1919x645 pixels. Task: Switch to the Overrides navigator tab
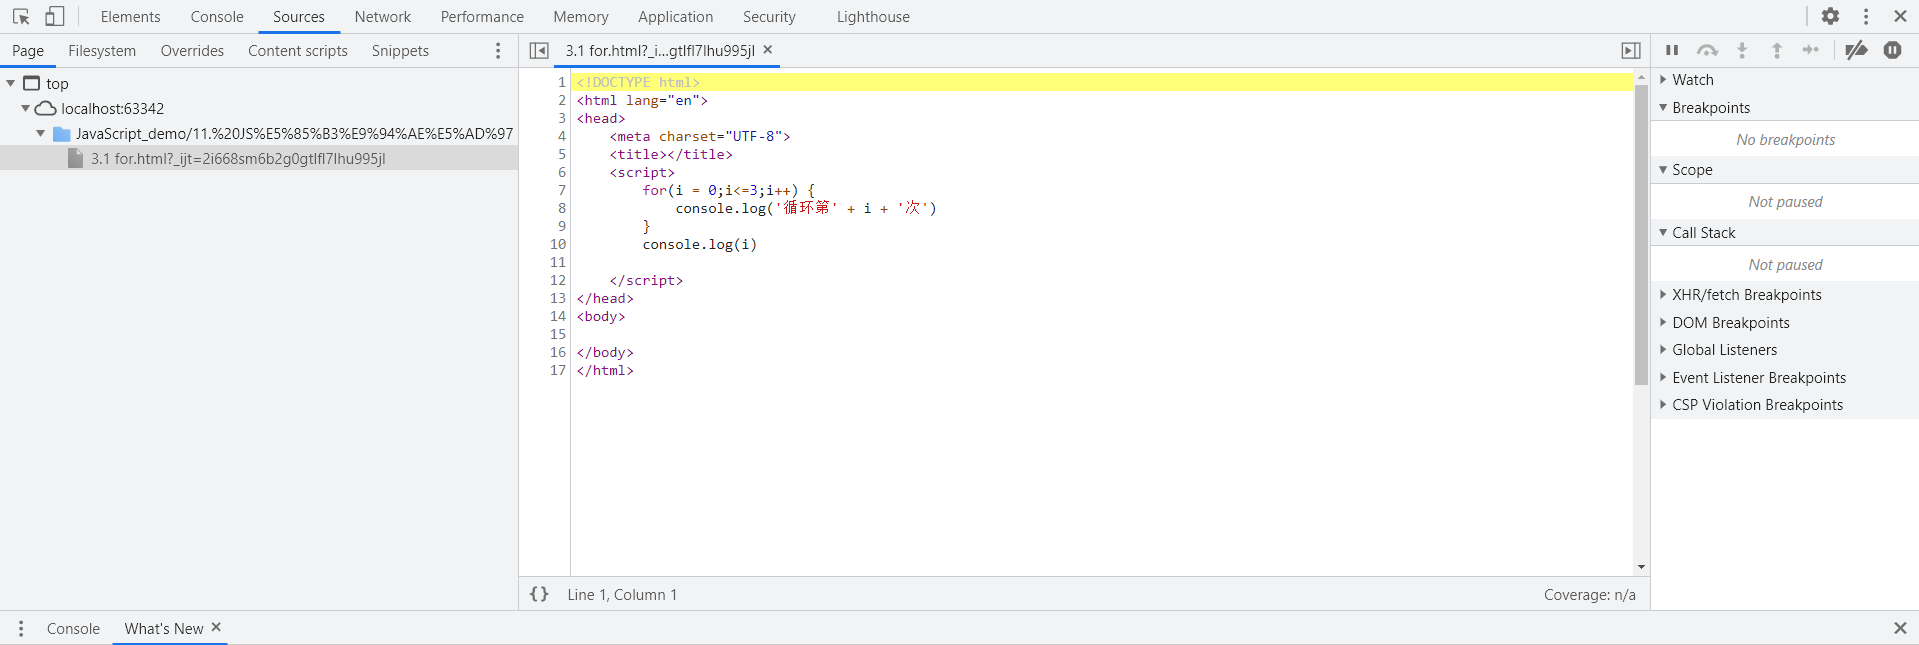[x=192, y=51]
